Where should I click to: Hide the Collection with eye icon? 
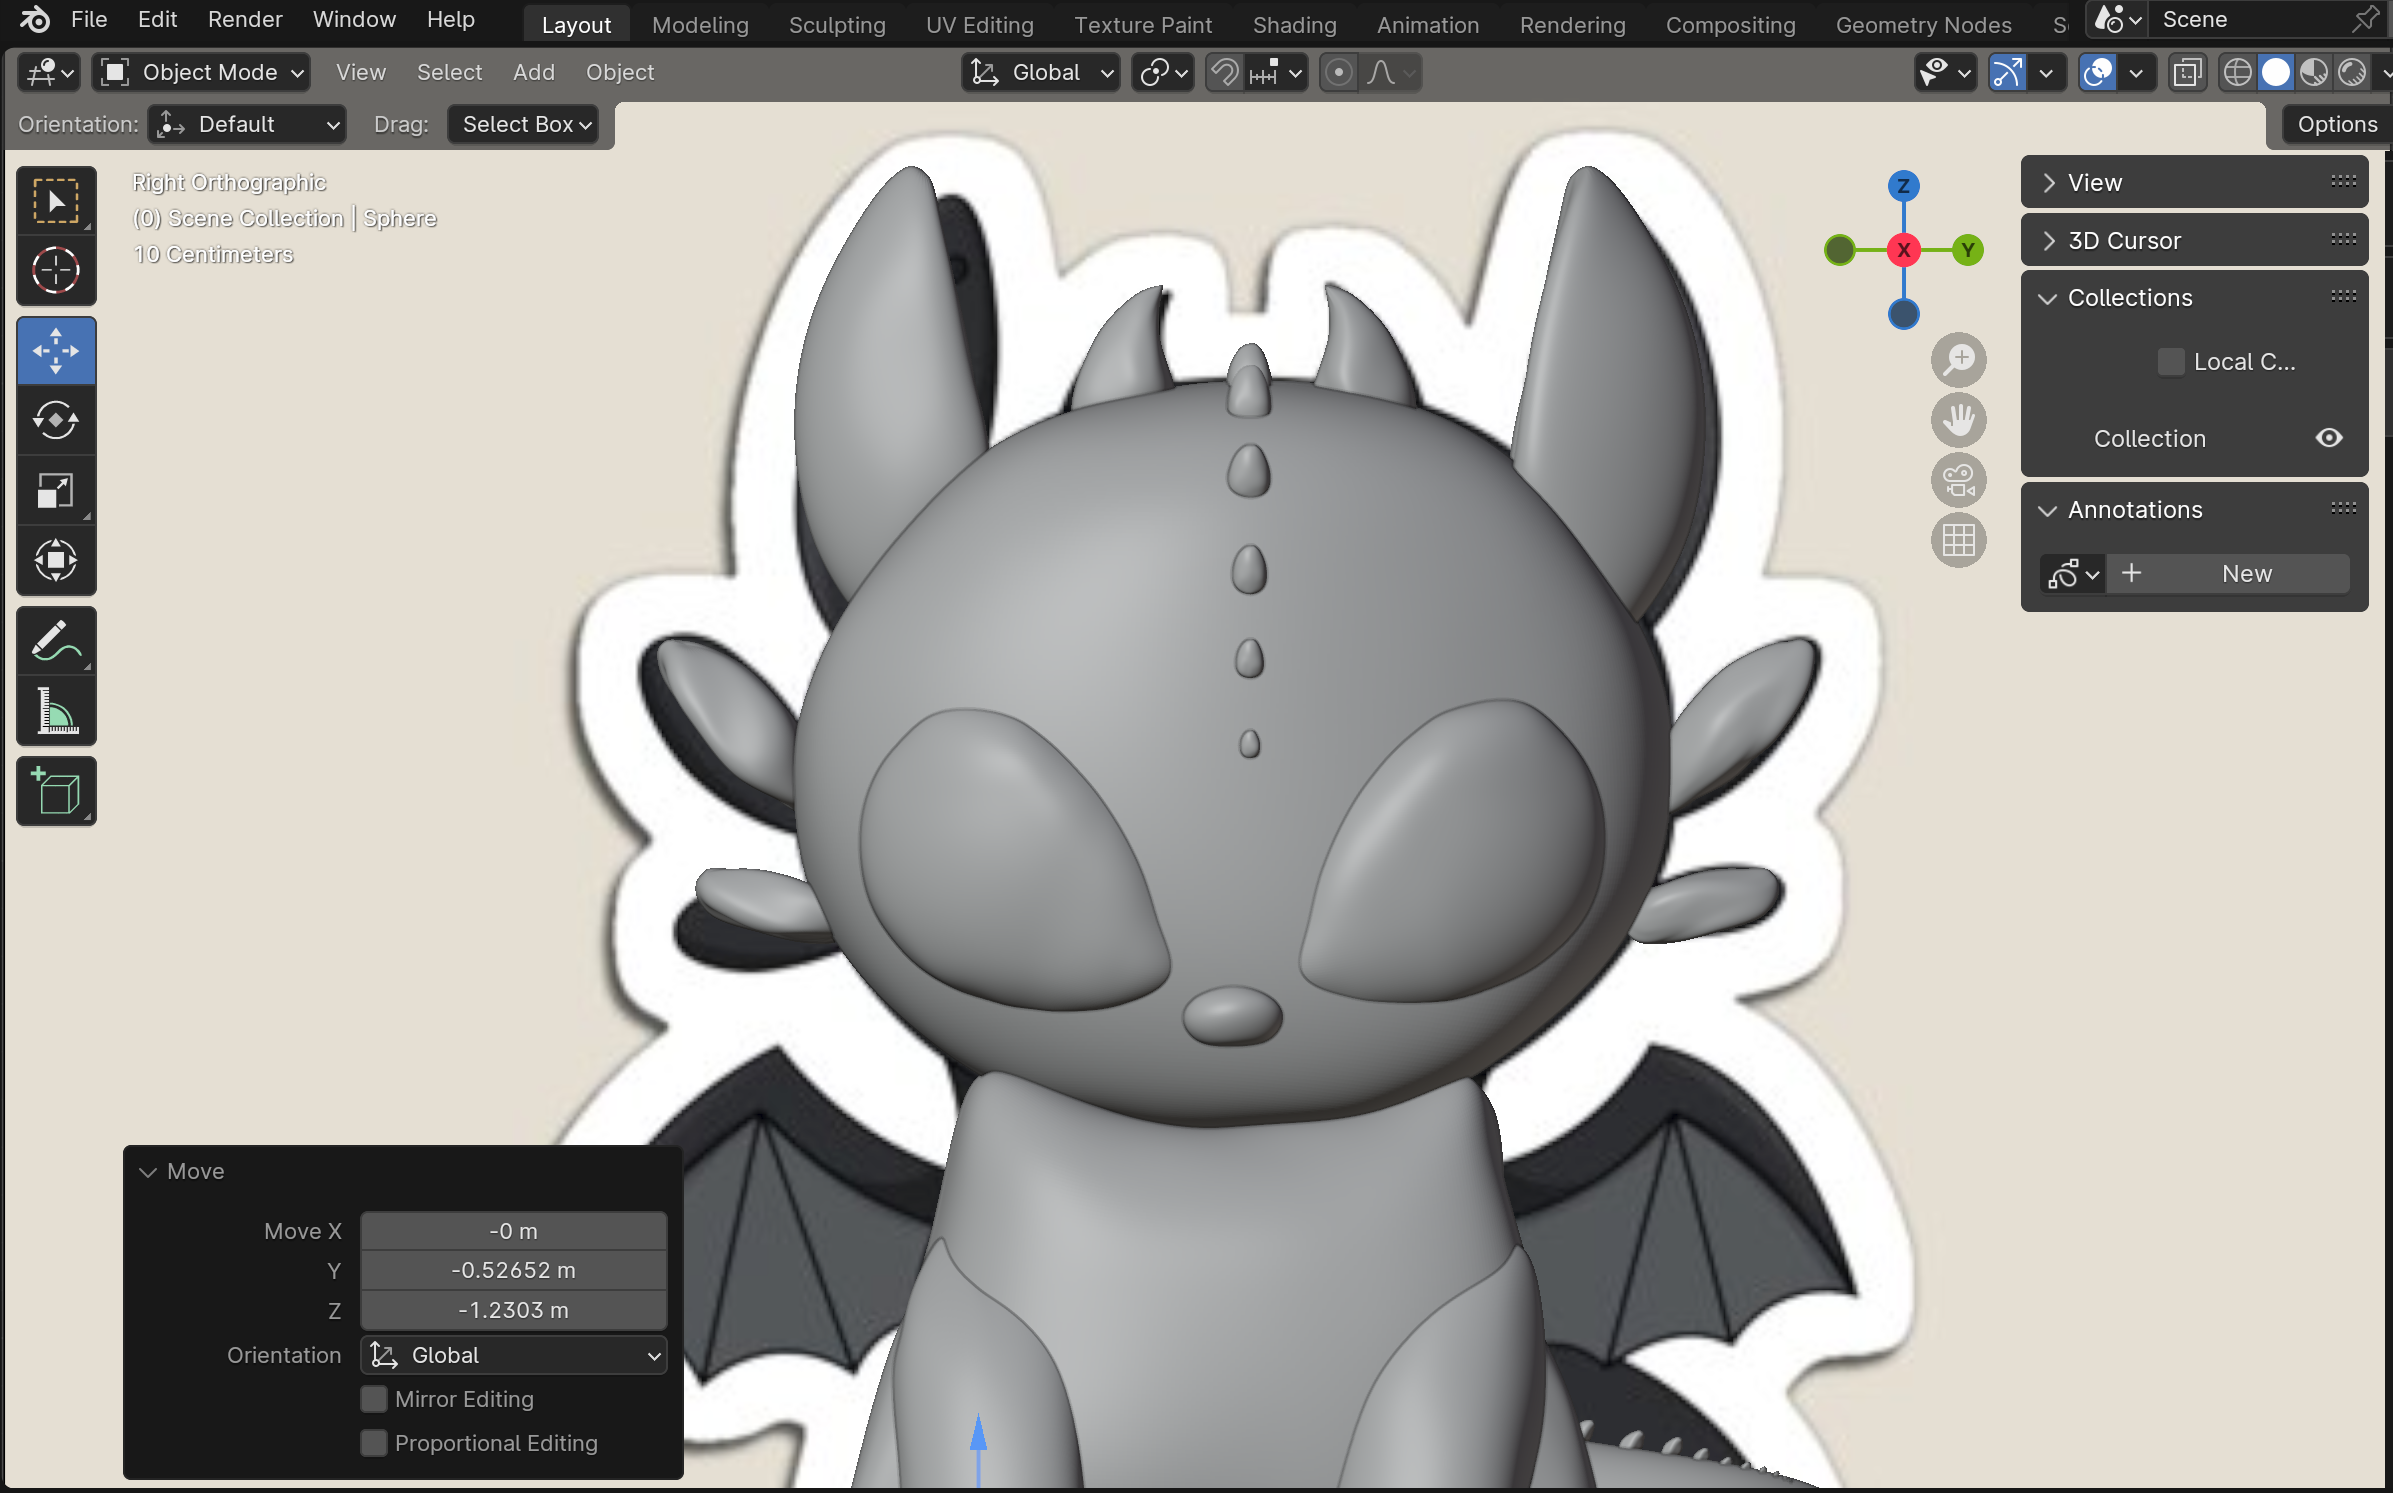[2329, 438]
